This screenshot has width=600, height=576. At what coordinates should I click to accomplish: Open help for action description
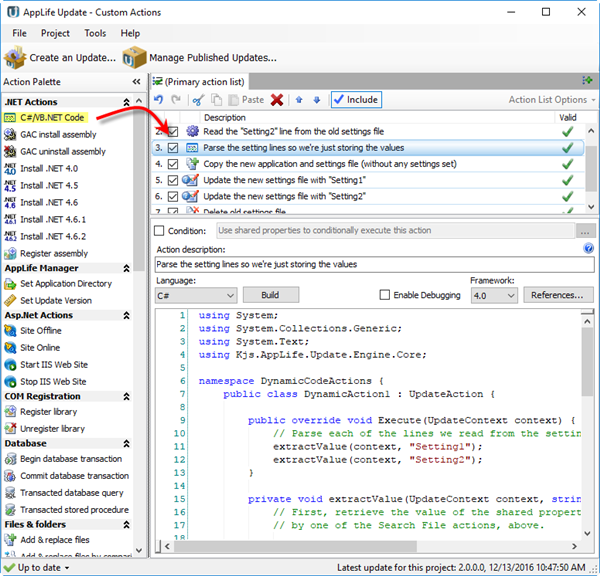pyautogui.click(x=588, y=248)
